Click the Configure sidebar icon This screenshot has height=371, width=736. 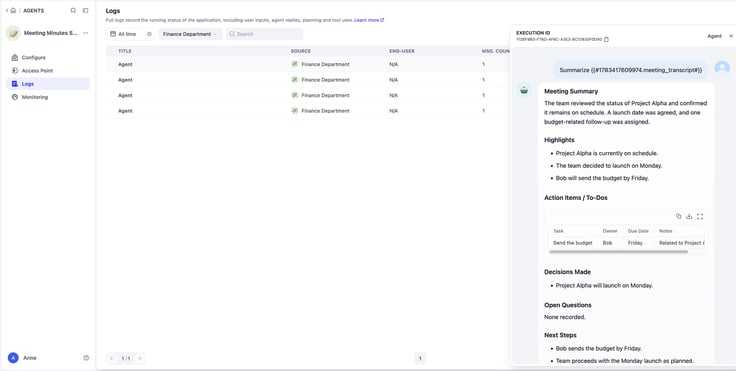click(x=15, y=57)
